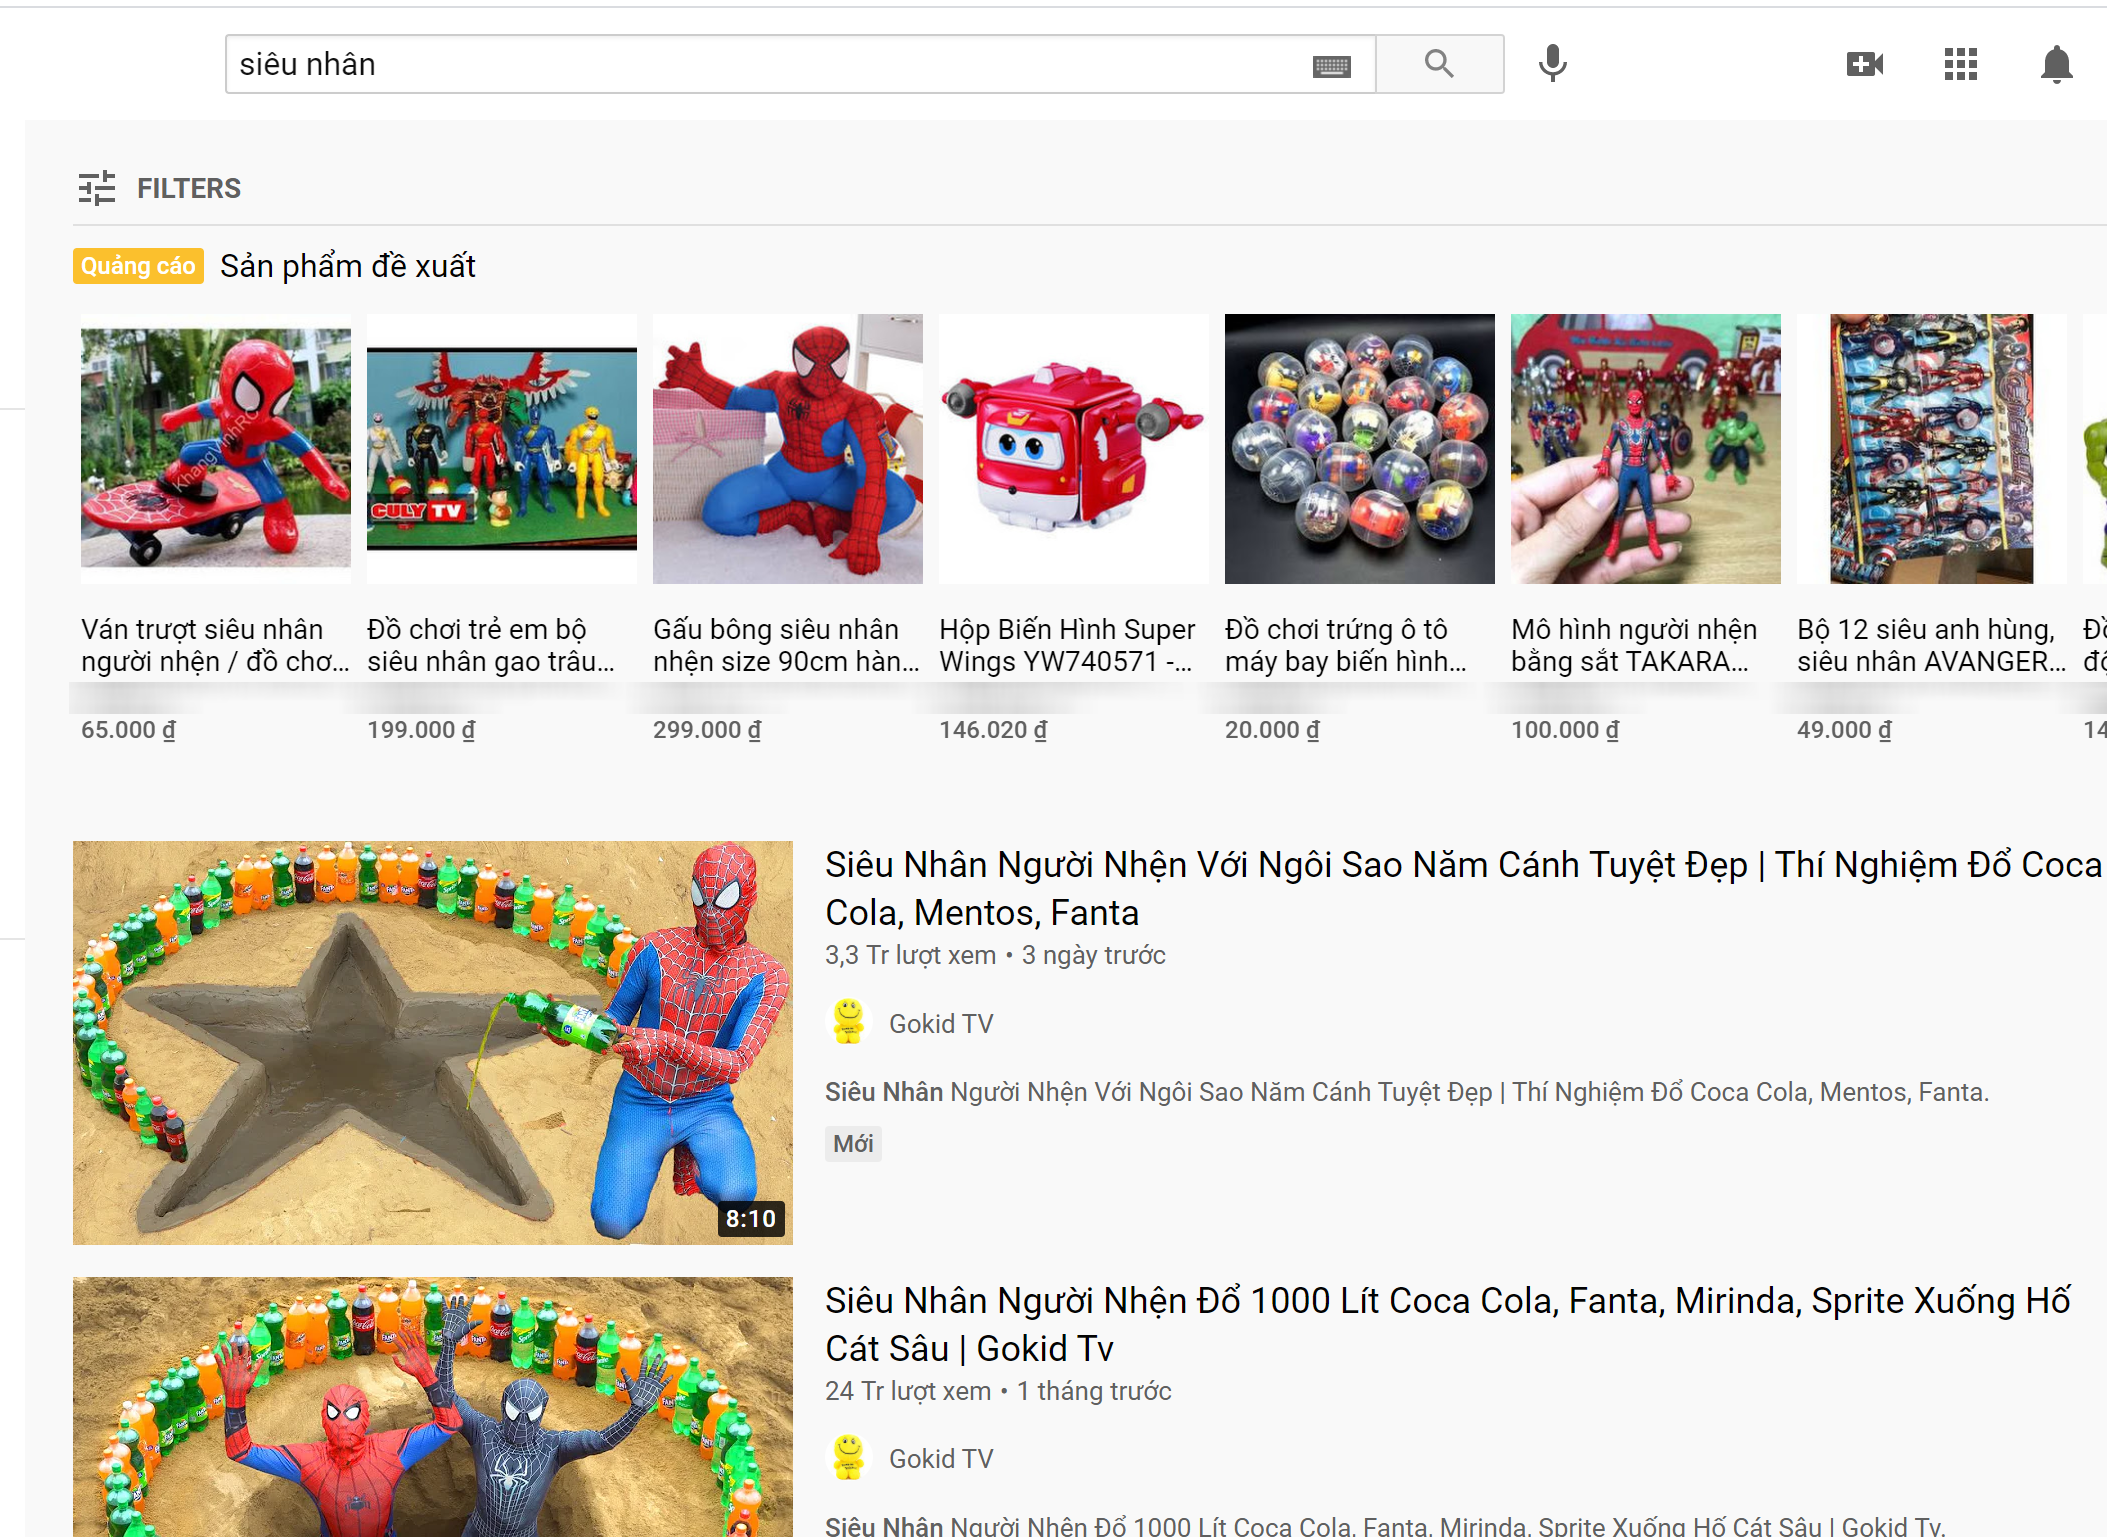
Task: Open the notifications bell
Action: 2056,64
